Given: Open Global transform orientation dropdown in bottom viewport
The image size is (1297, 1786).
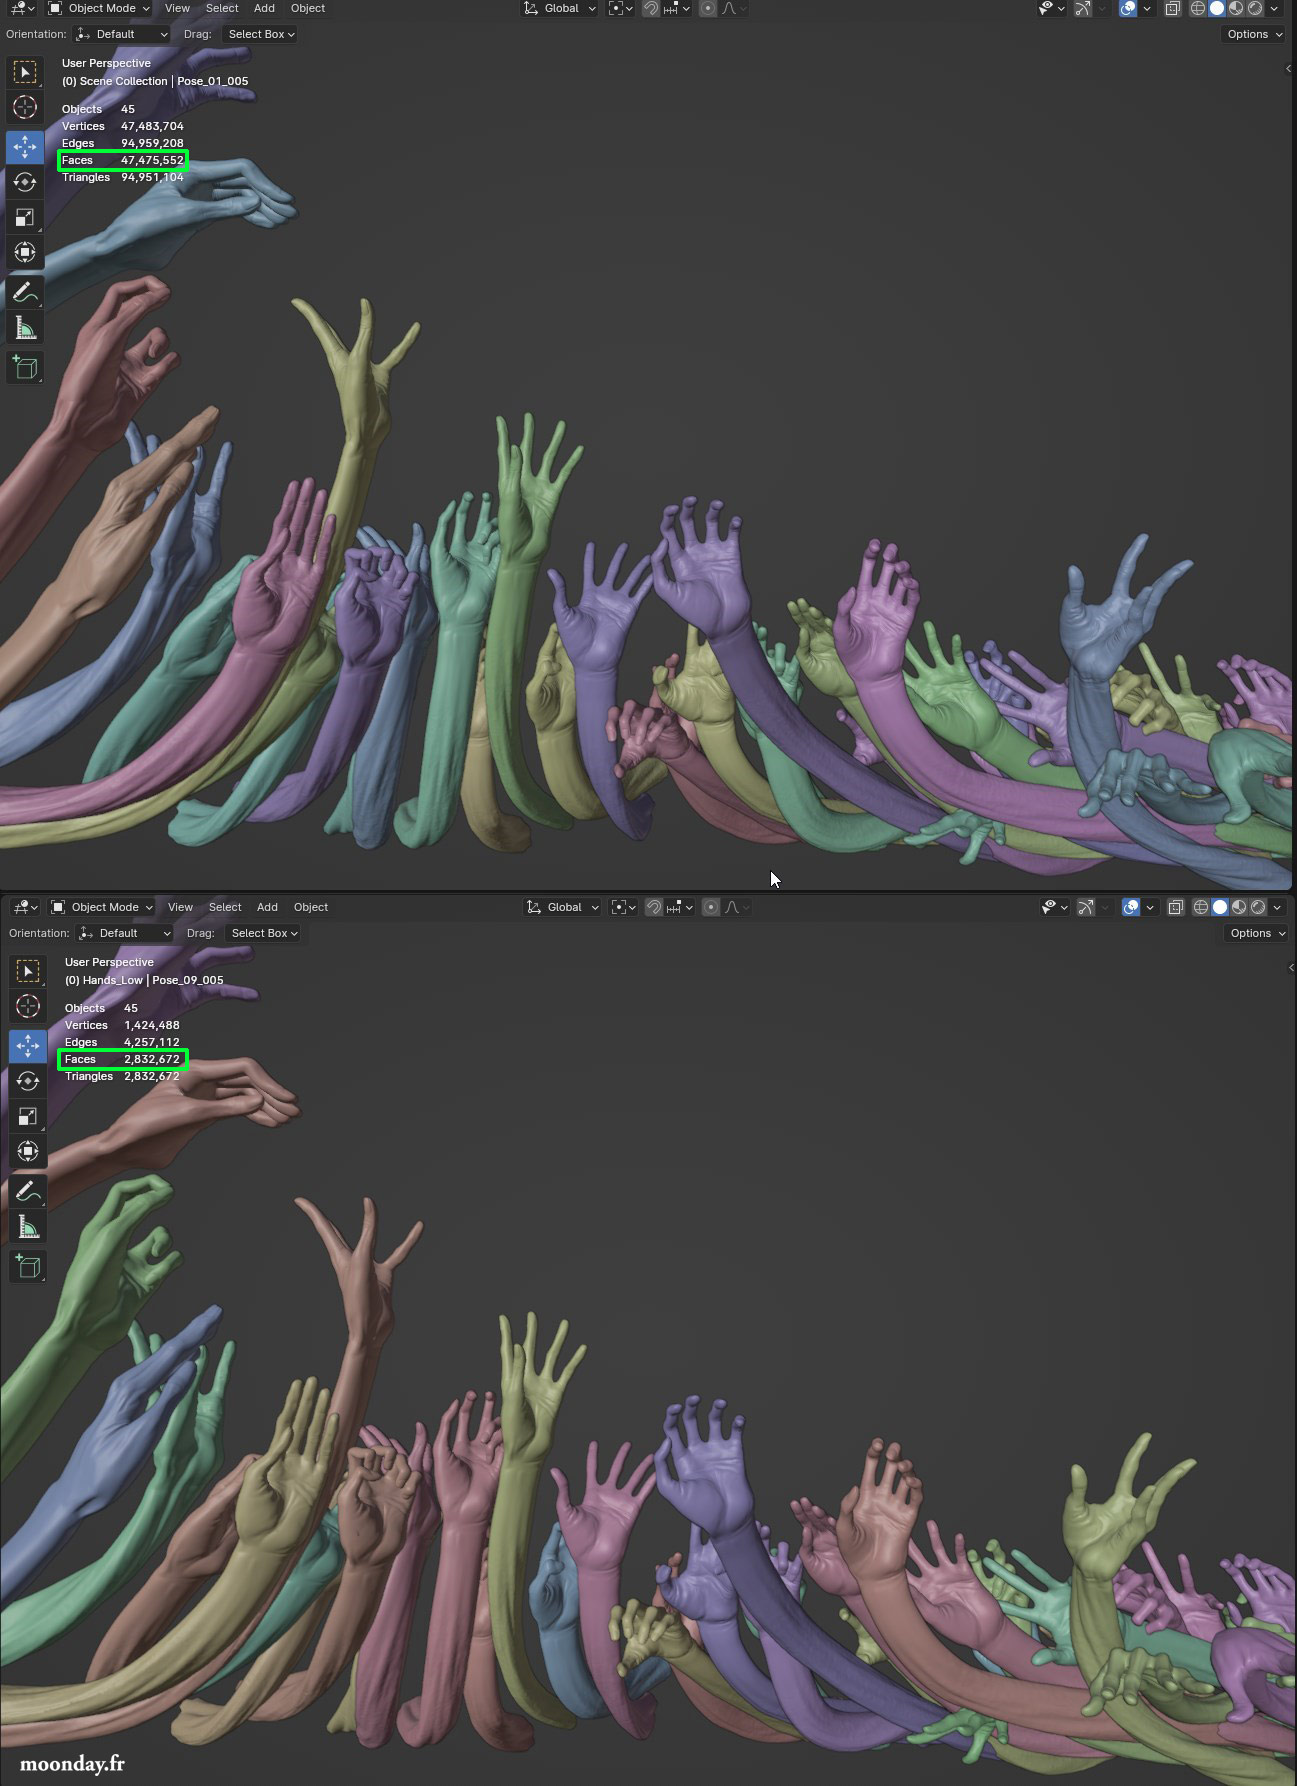Looking at the screenshot, I should coord(563,907).
